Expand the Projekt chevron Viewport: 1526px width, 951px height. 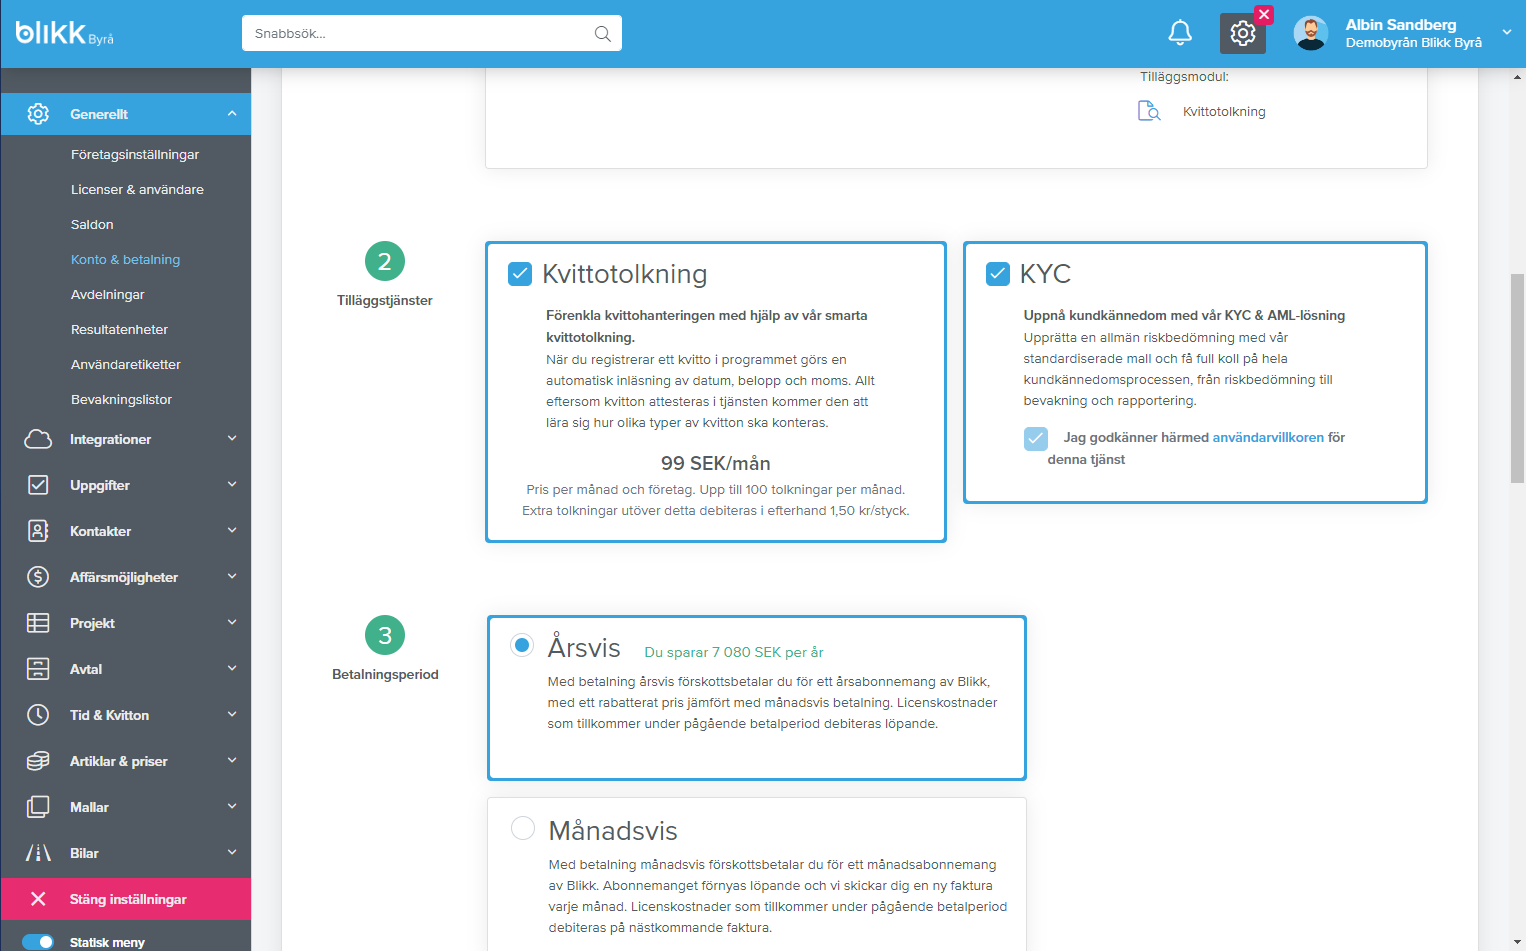click(x=232, y=623)
